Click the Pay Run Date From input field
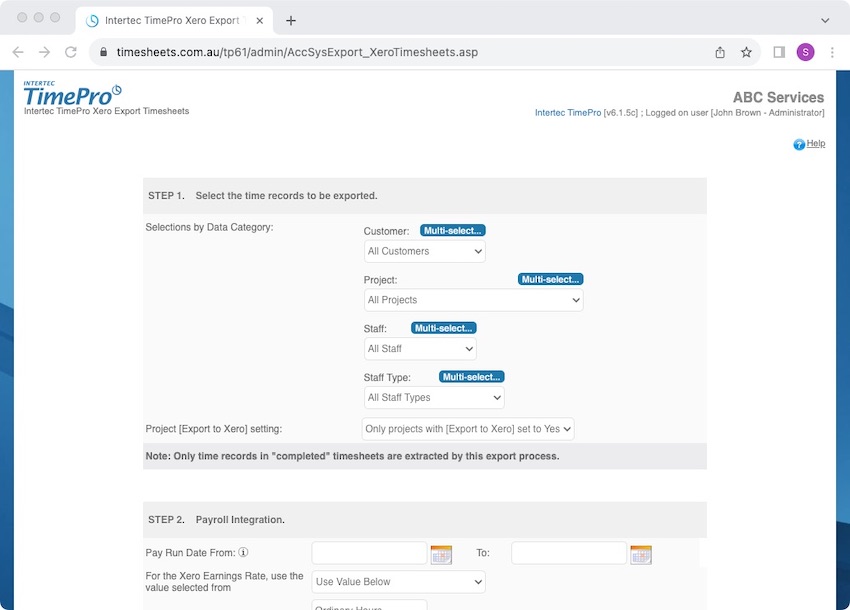The image size is (850, 610). 369,553
